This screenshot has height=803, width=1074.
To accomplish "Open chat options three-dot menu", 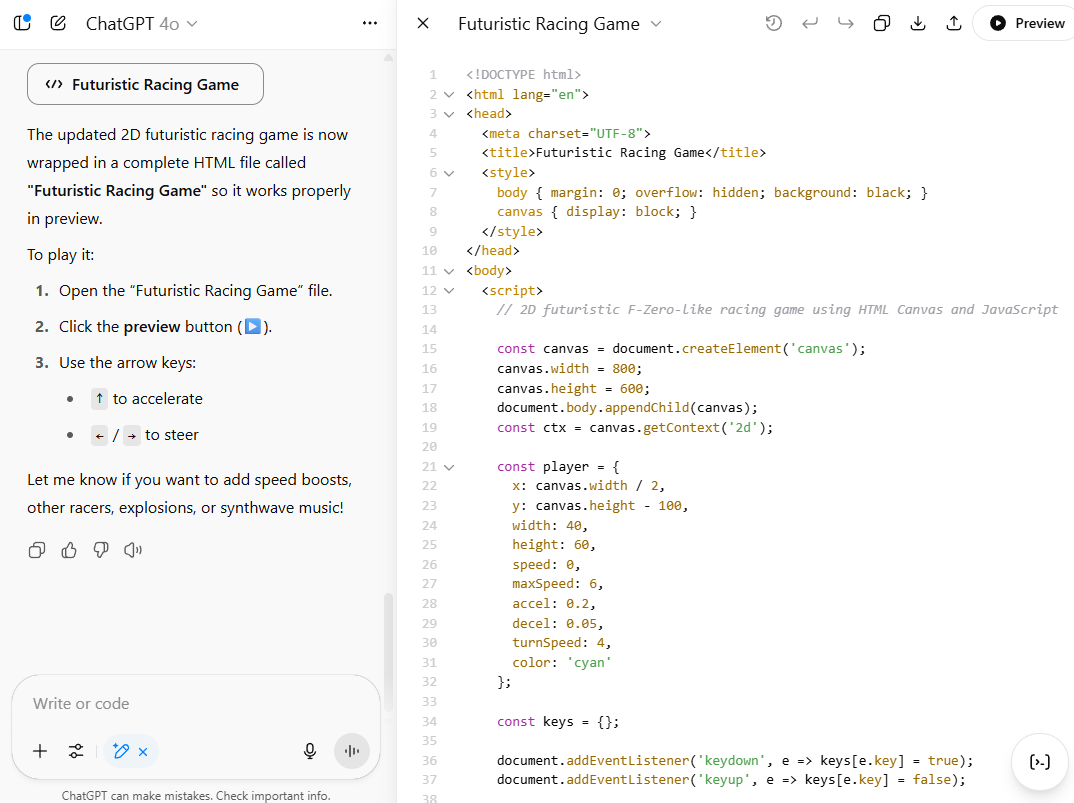I will [x=370, y=23].
